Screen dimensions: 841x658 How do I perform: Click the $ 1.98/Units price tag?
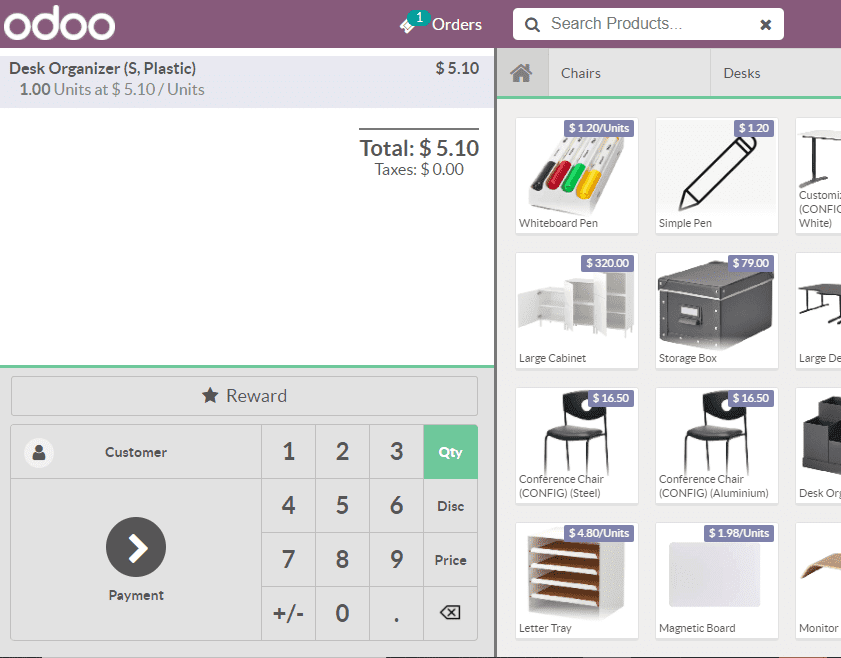(739, 533)
